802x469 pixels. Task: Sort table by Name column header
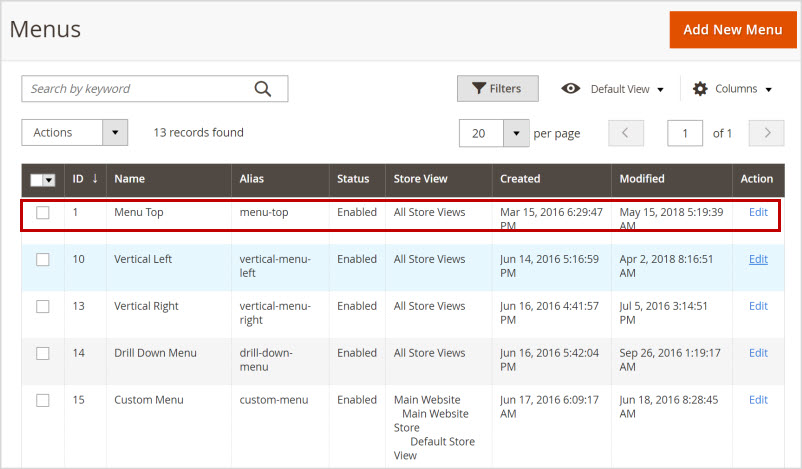point(130,179)
